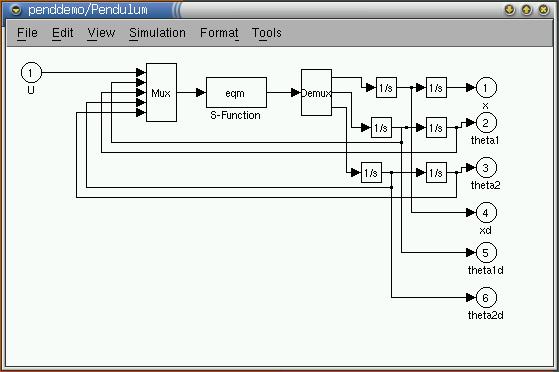Select output port 1 labeled x

486,87
